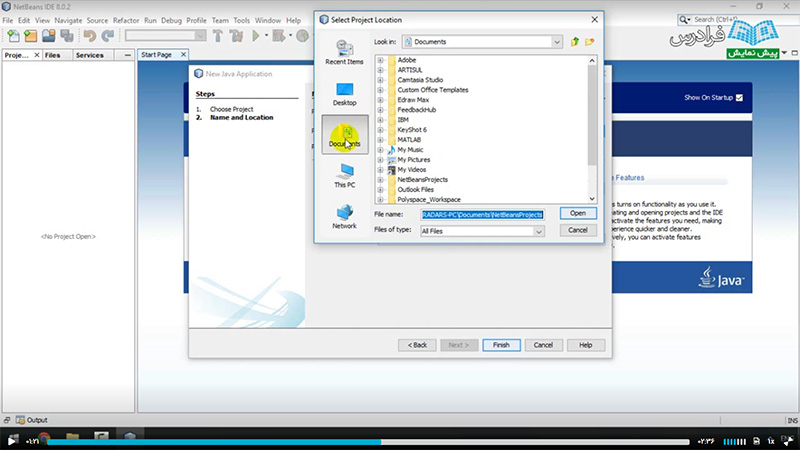Select the Recent Items shortcut
The image size is (800, 450).
(x=344, y=53)
